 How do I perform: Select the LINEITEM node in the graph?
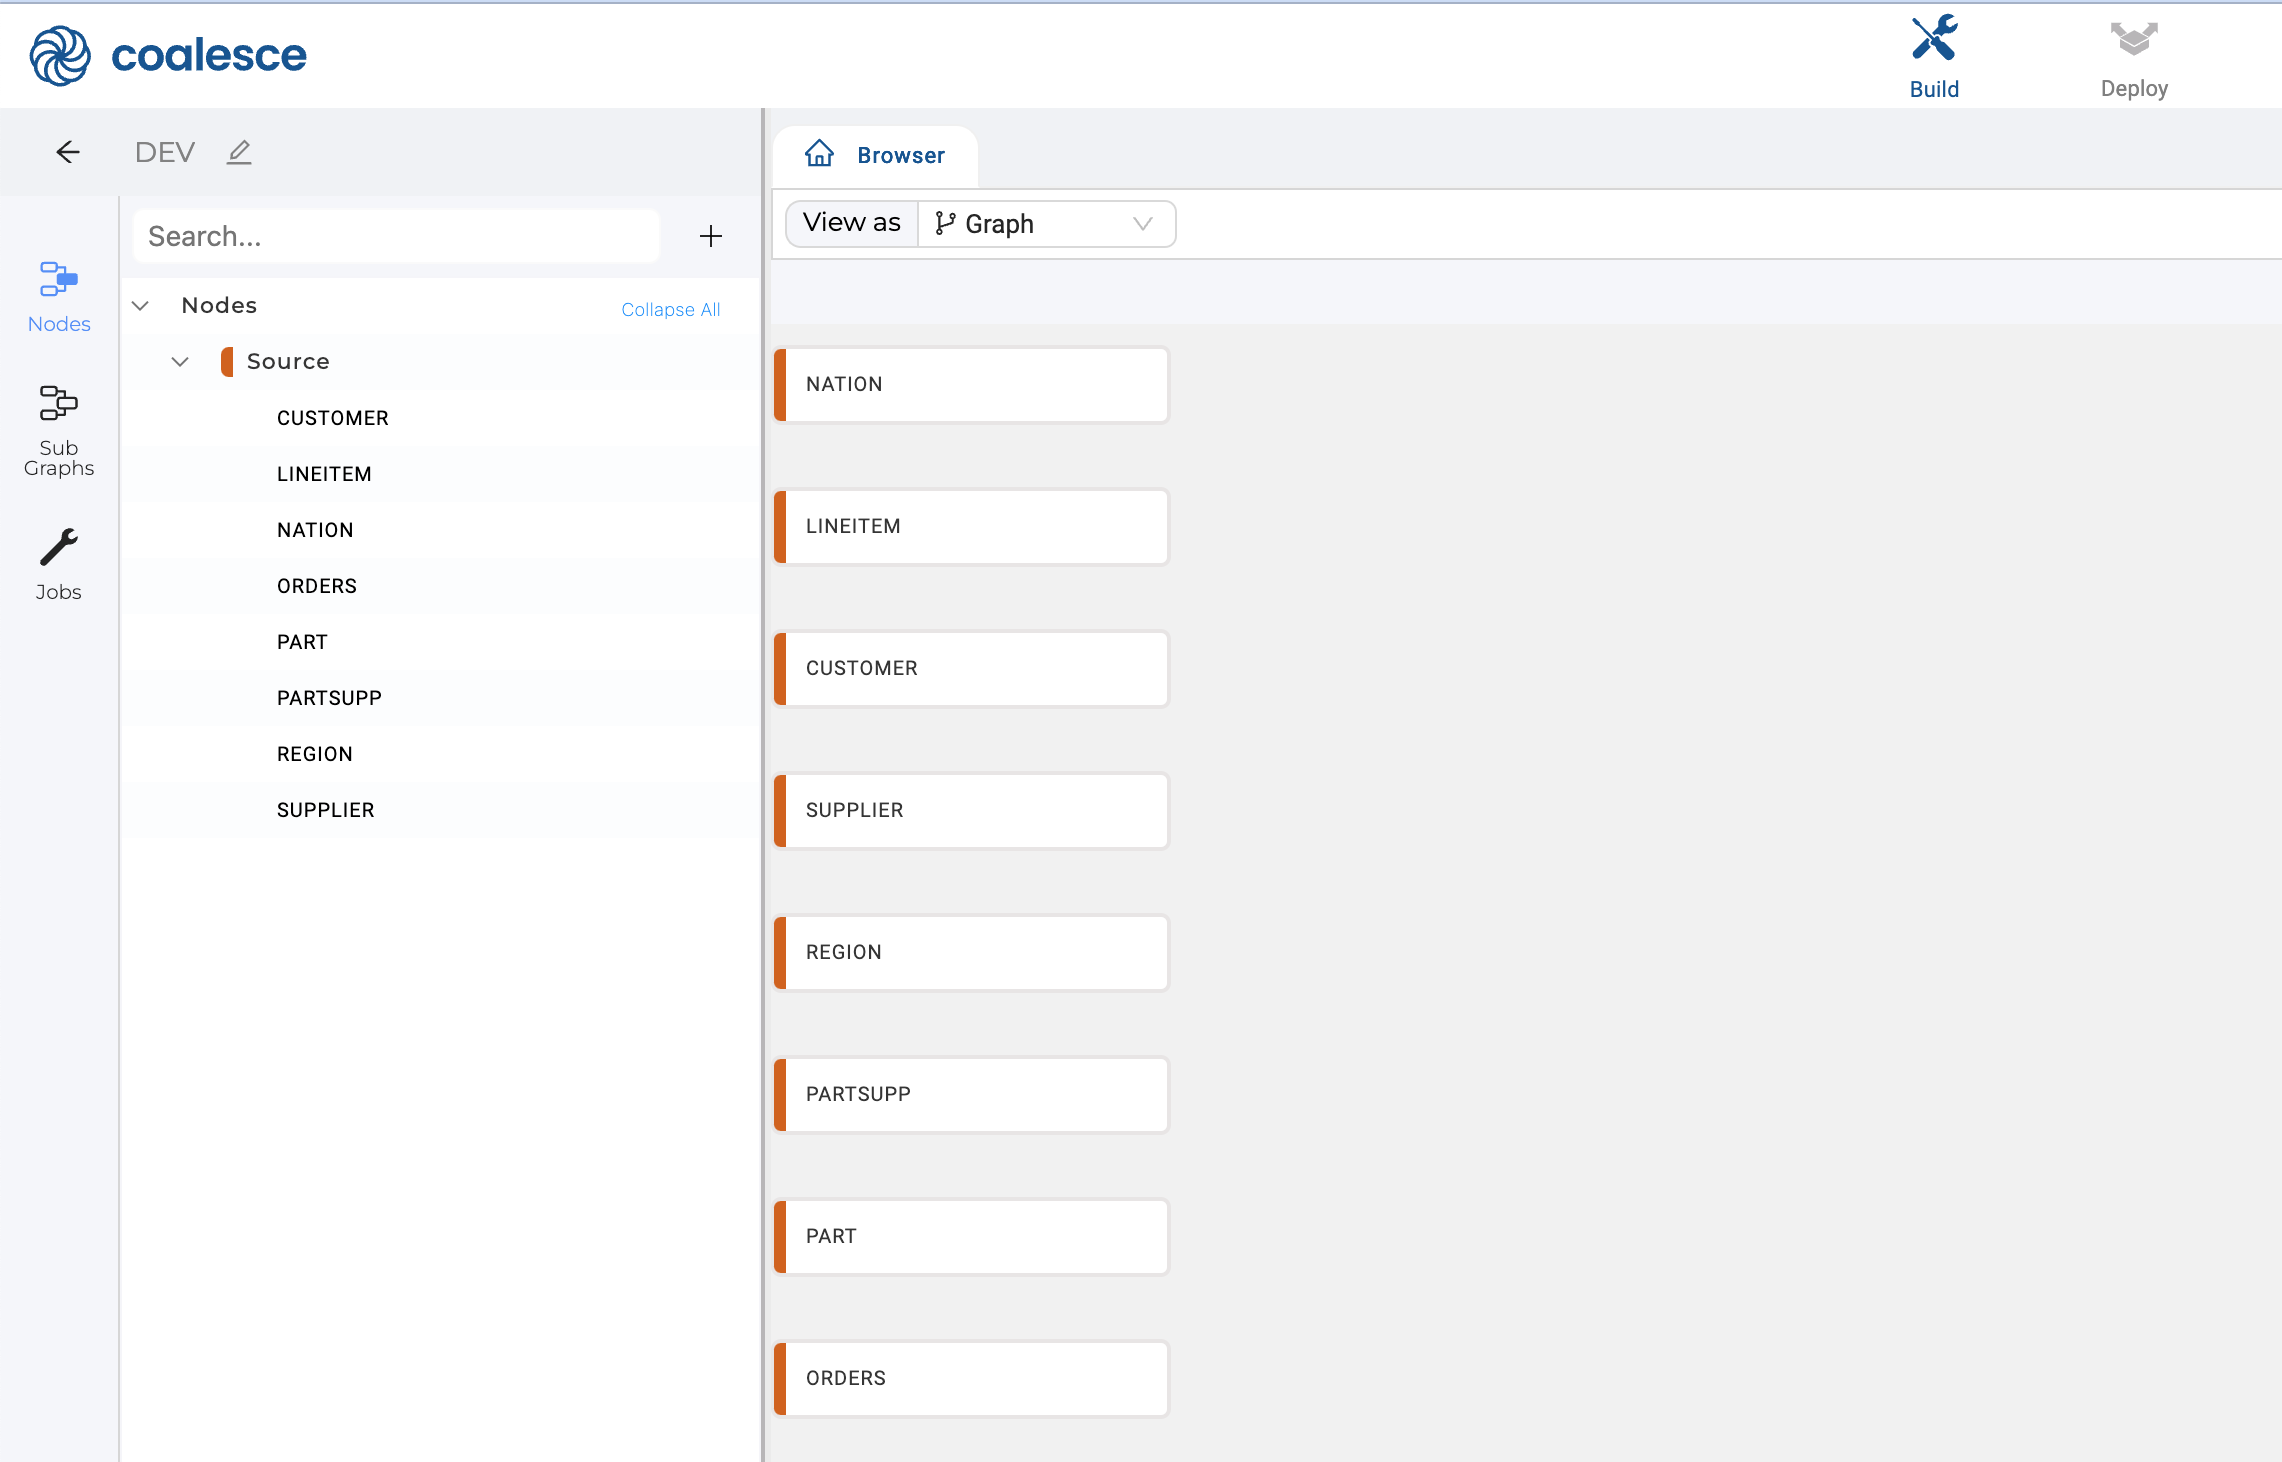pos(970,526)
